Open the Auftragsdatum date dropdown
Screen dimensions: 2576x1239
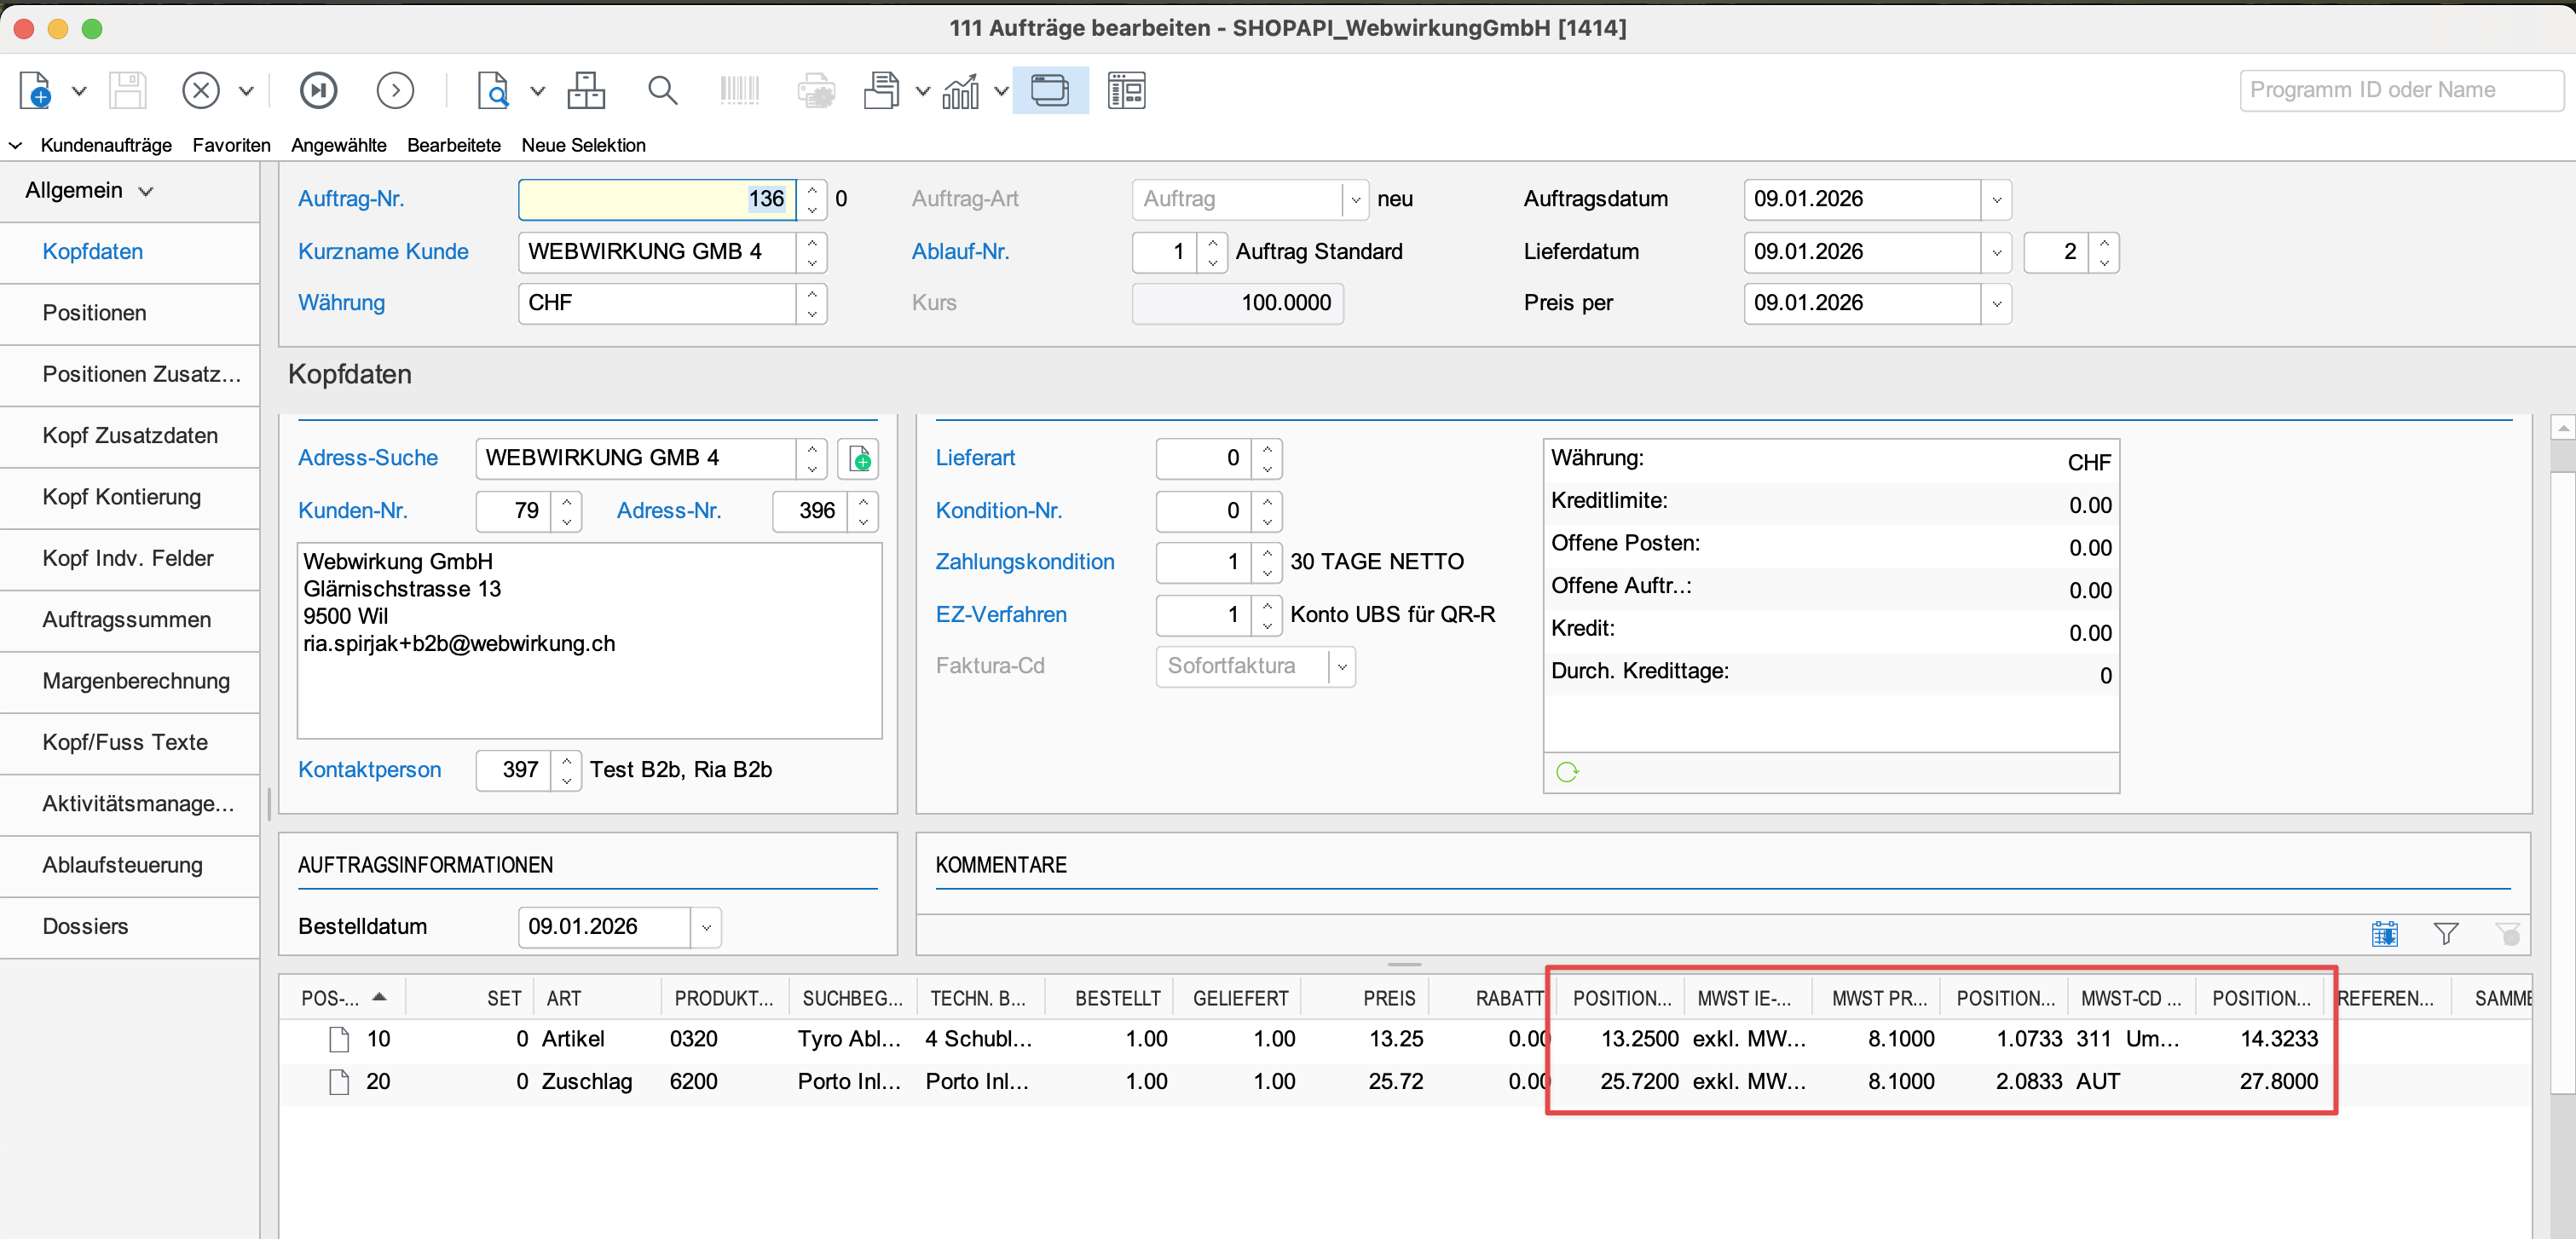click(x=1996, y=199)
